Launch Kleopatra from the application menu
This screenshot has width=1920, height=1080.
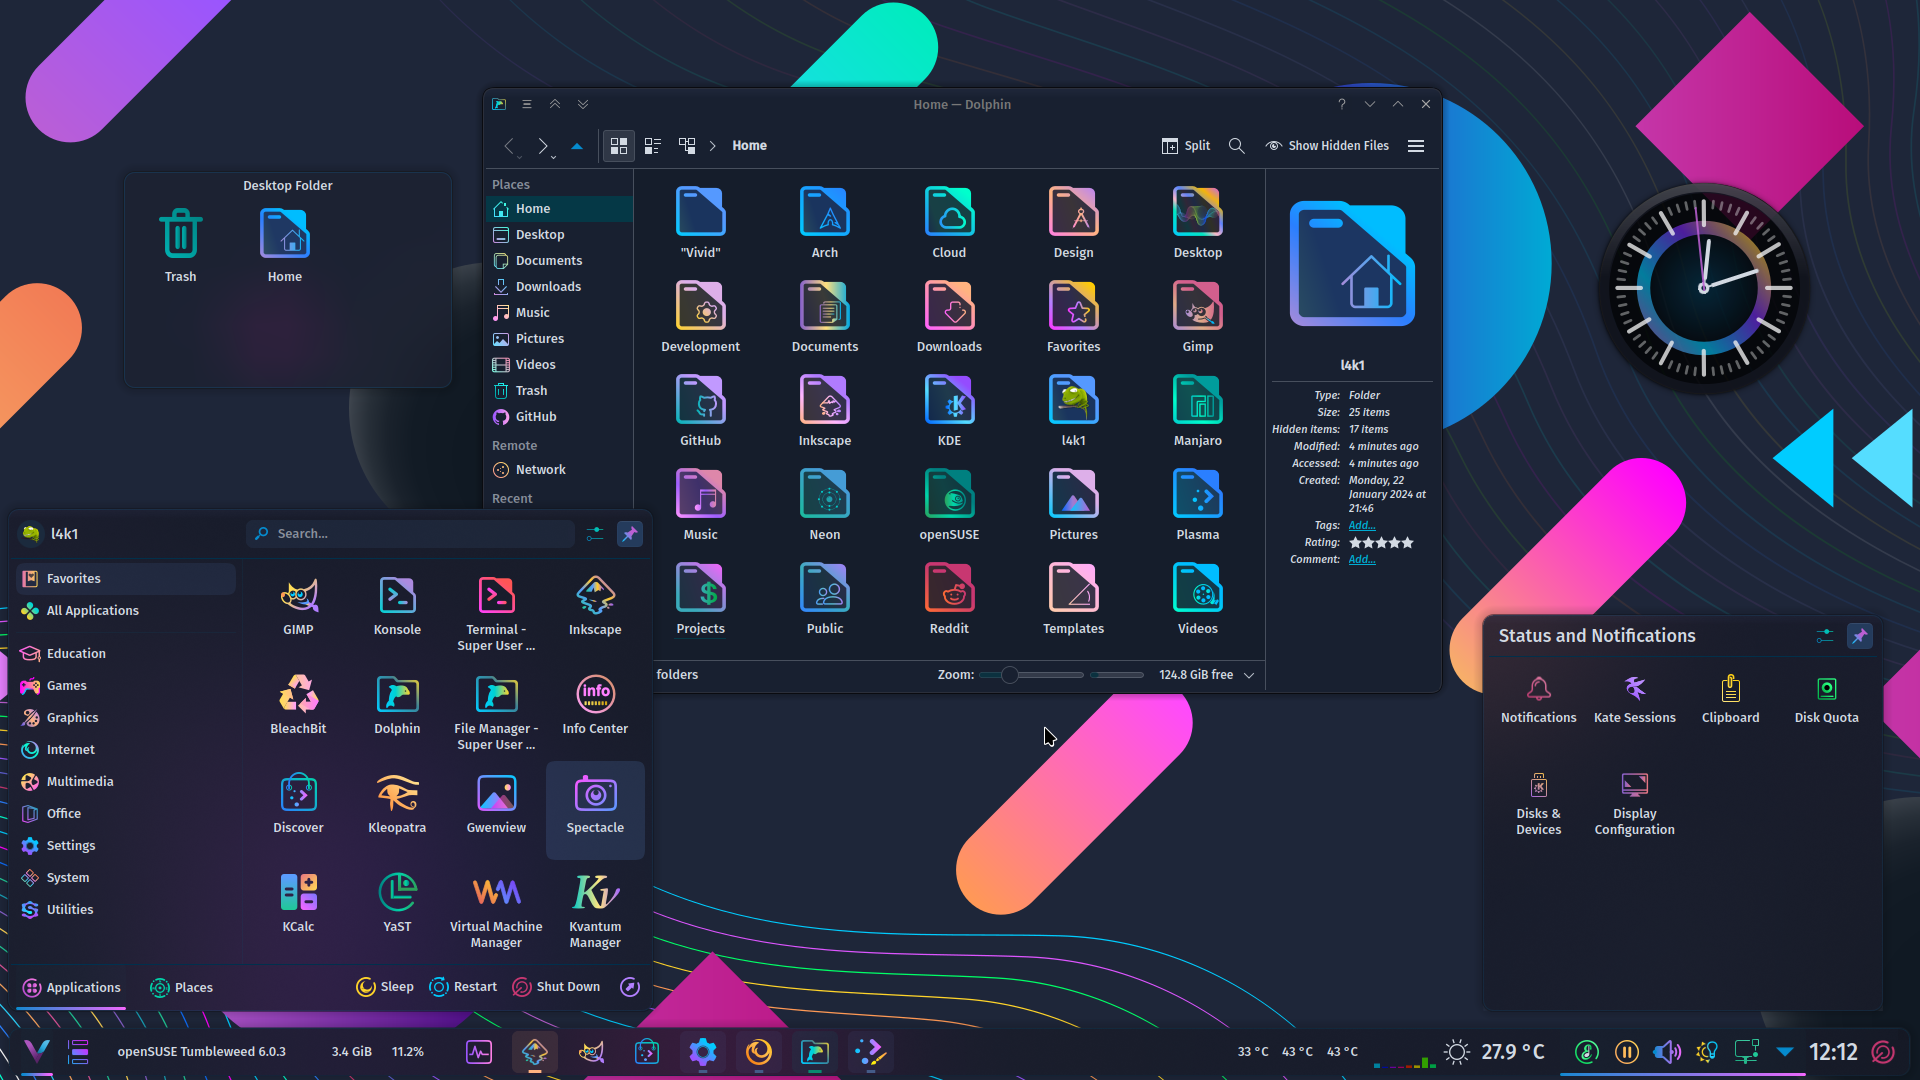pyautogui.click(x=397, y=805)
